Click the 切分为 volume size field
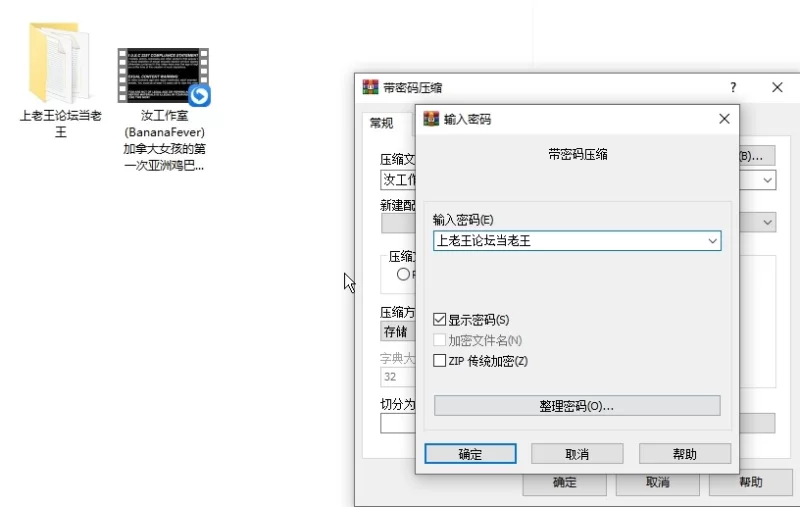The width and height of the screenshot is (800, 507). click(x=398, y=423)
